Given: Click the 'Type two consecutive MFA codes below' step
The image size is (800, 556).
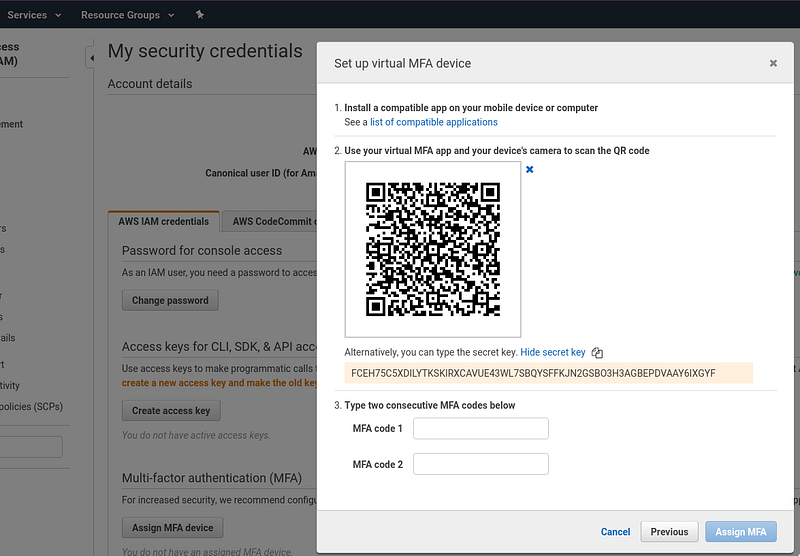Looking at the screenshot, I should [430, 405].
